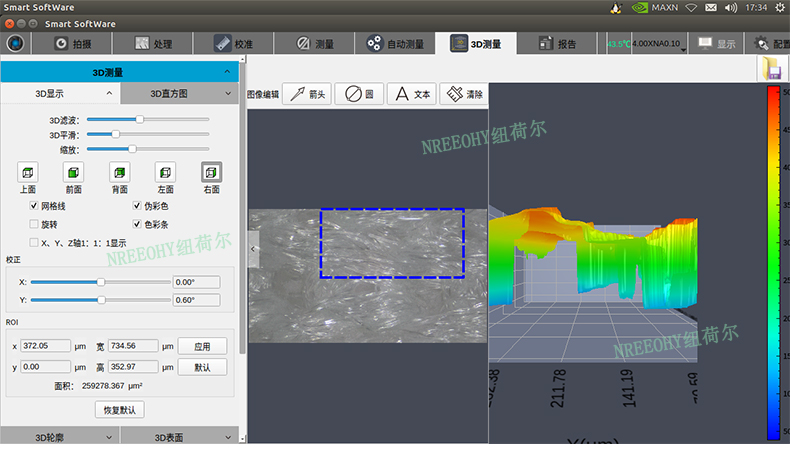Select the 箭头 arrow annotation tool
The width and height of the screenshot is (790, 452).
tap(307, 94)
